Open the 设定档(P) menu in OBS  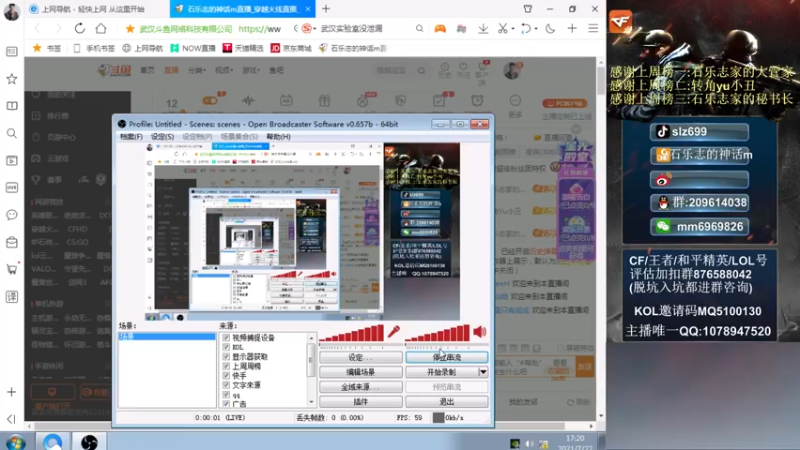point(197,137)
